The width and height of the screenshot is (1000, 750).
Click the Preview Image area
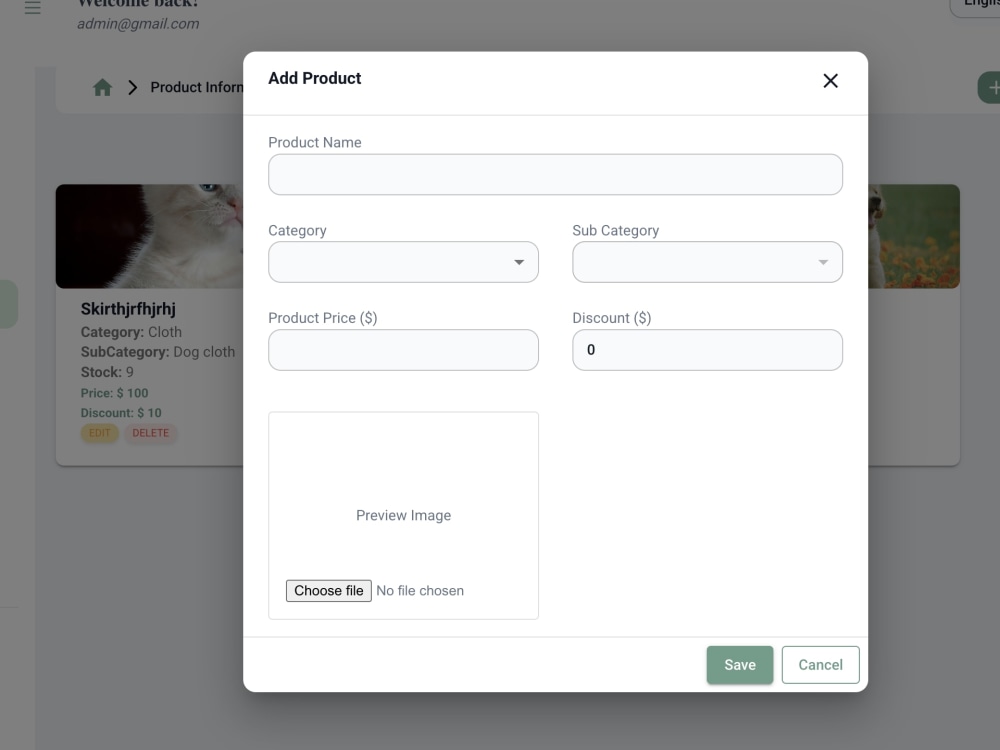403,515
